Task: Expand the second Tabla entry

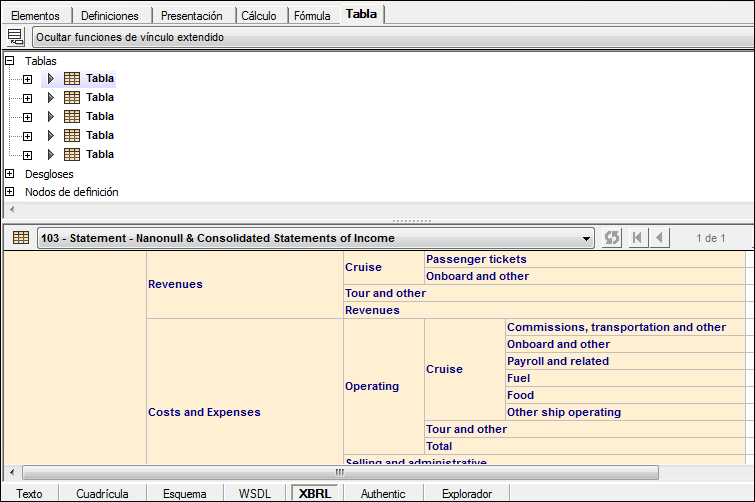Action: (x=27, y=98)
